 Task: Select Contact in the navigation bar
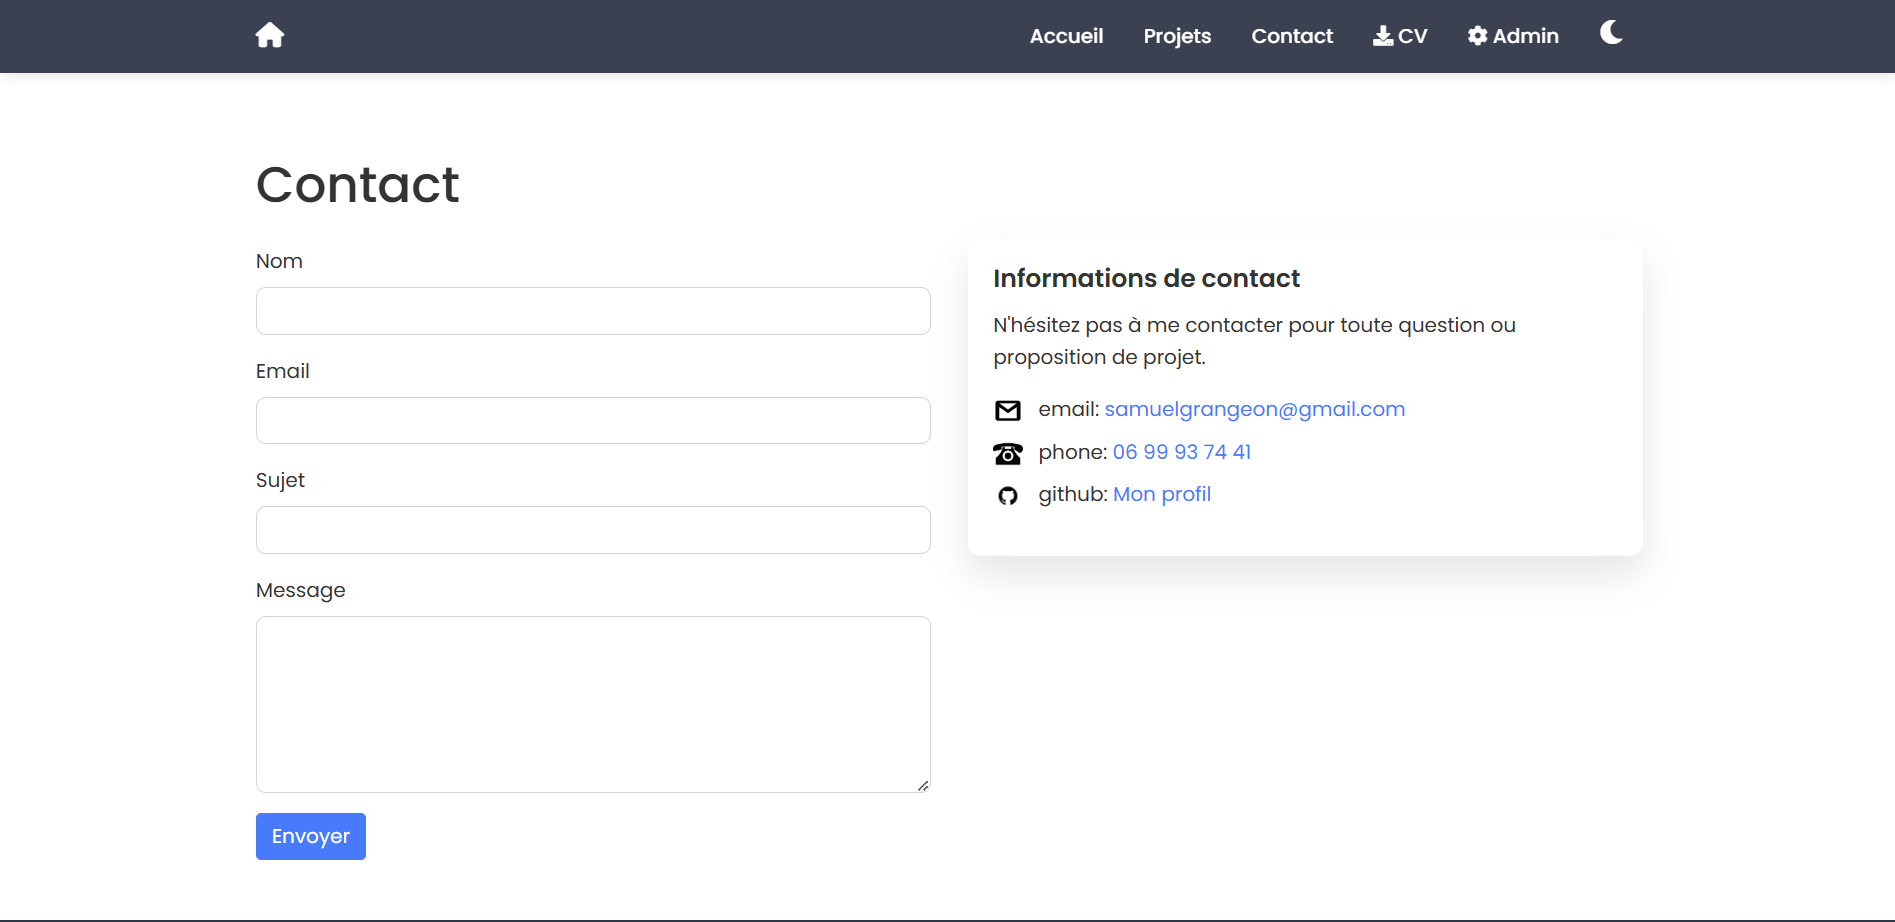click(1292, 36)
